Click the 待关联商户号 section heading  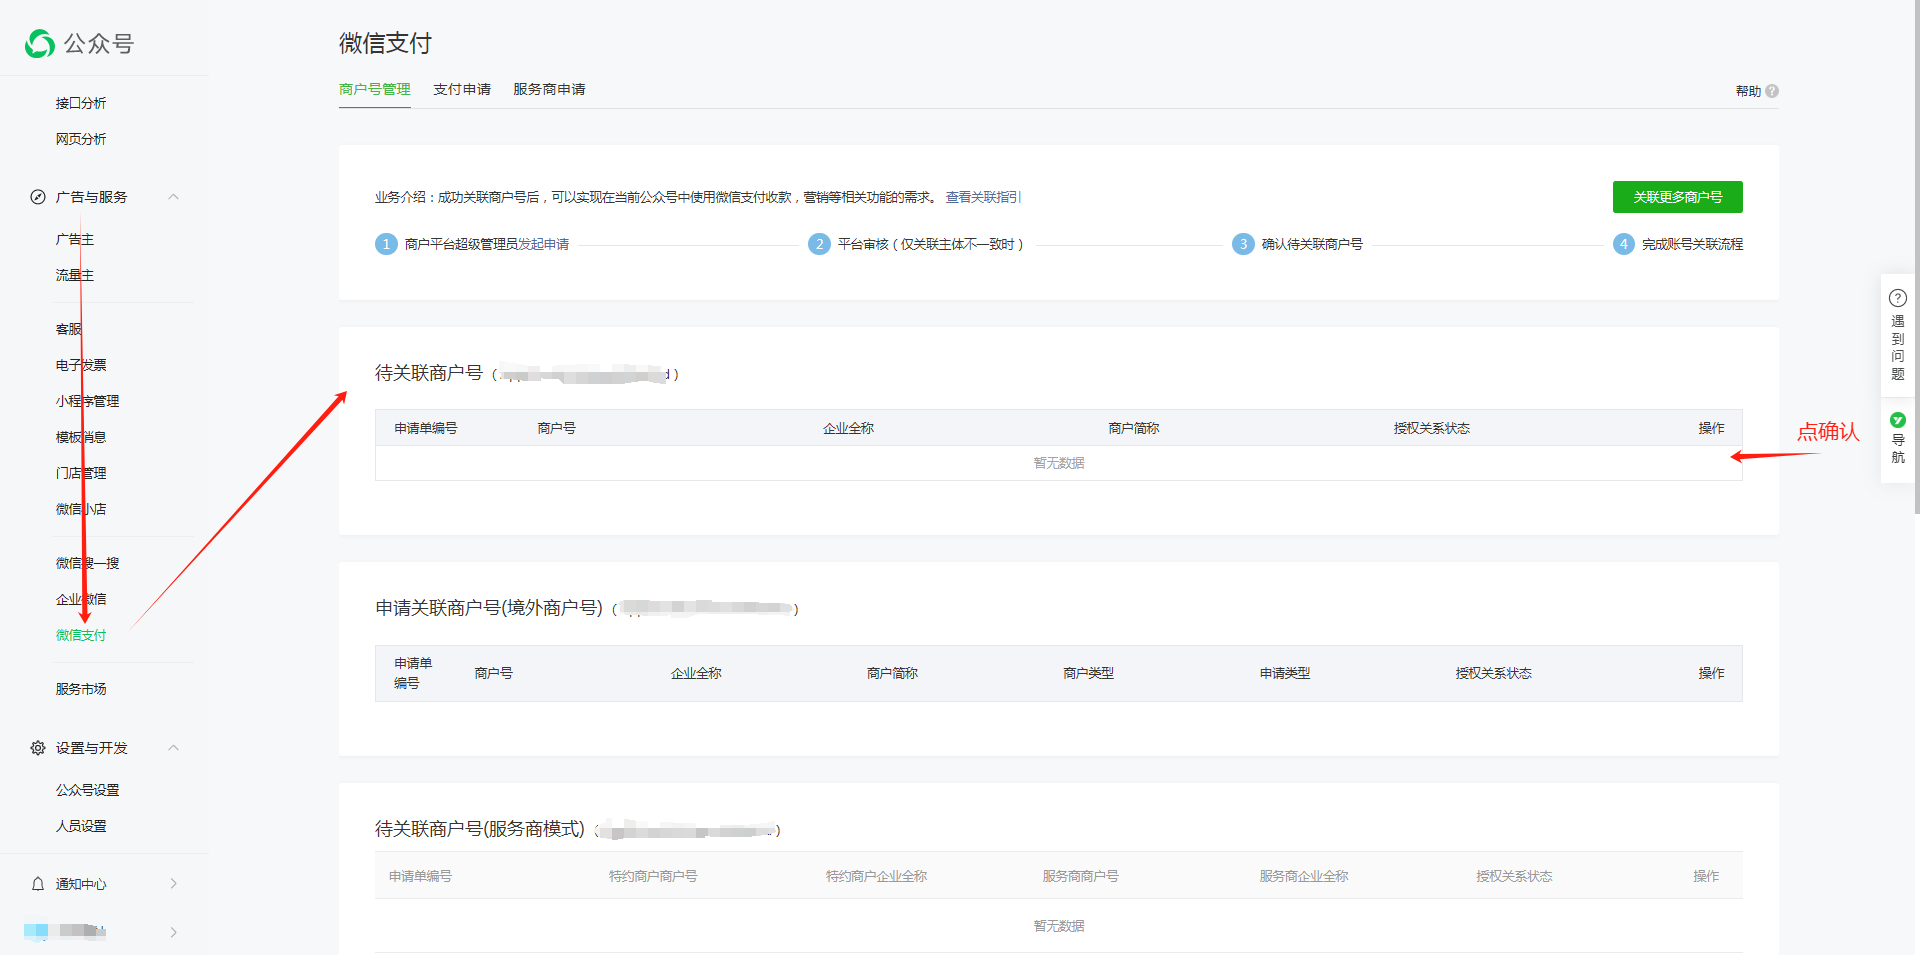(x=429, y=373)
